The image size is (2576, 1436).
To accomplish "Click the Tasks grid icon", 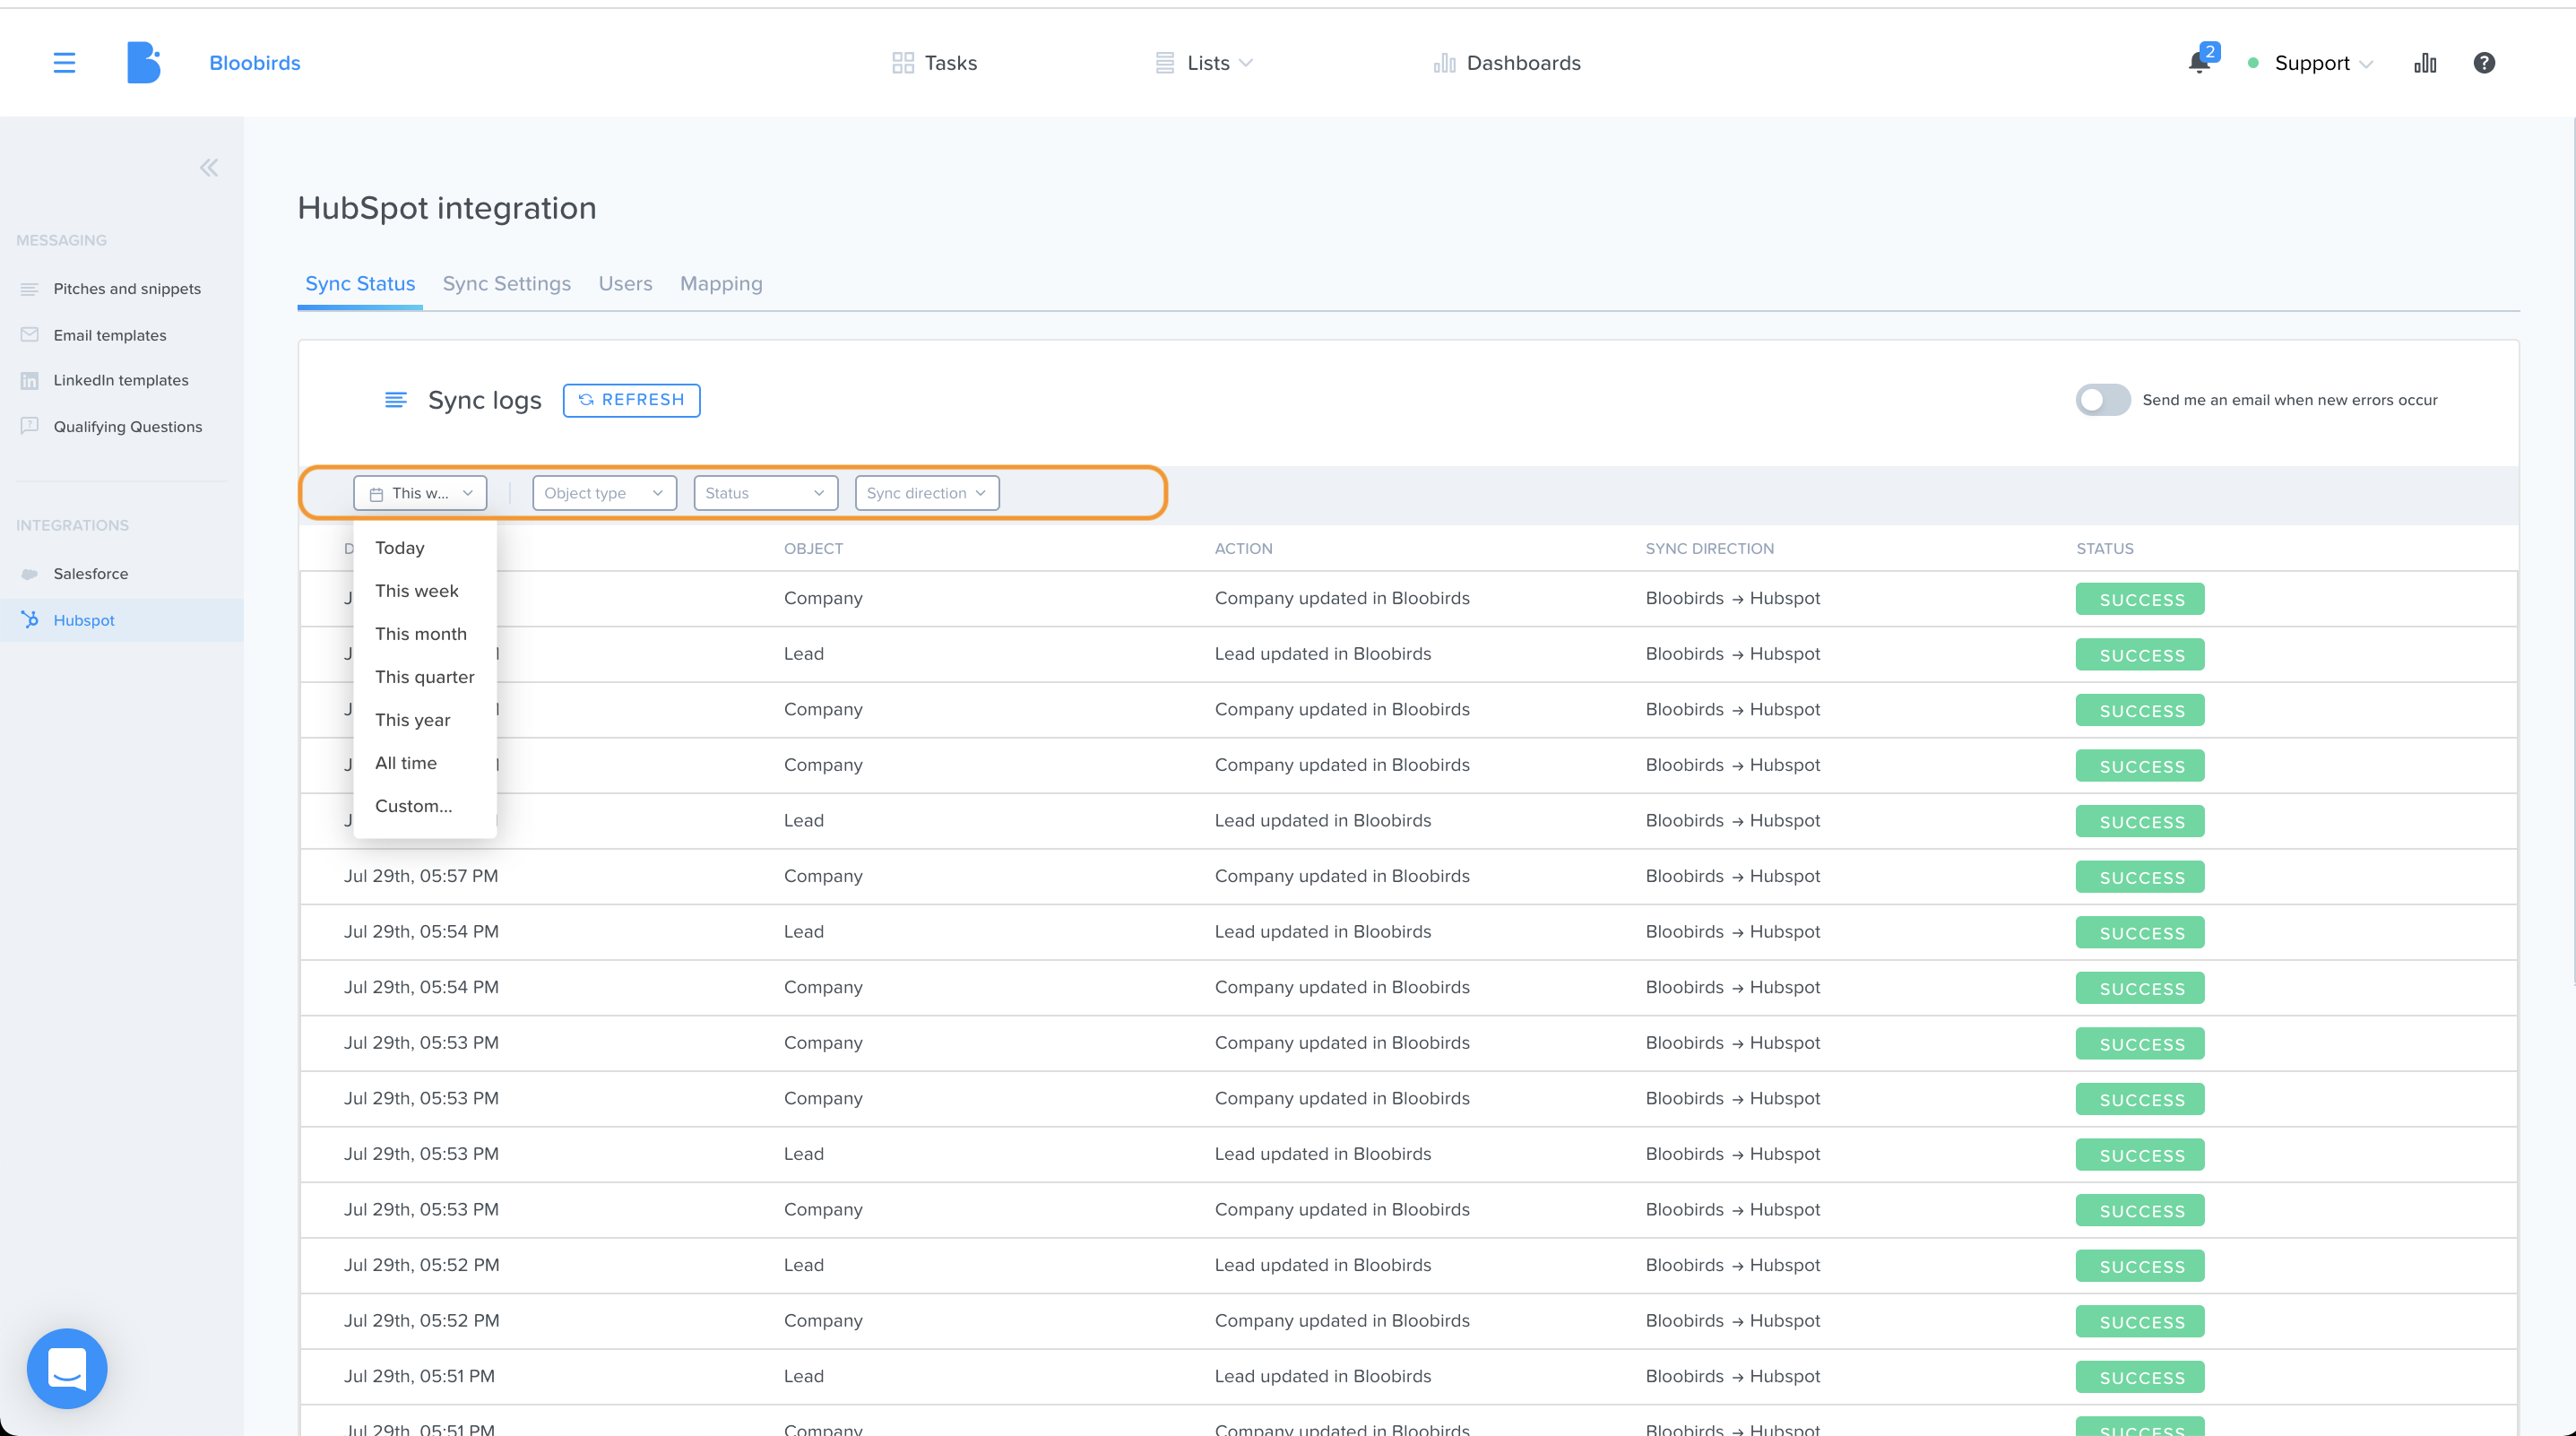I will coord(903,63).
